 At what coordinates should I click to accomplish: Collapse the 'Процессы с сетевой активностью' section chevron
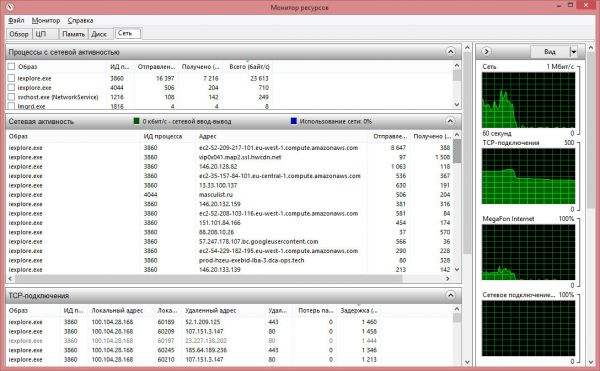[x=451, y=52]
